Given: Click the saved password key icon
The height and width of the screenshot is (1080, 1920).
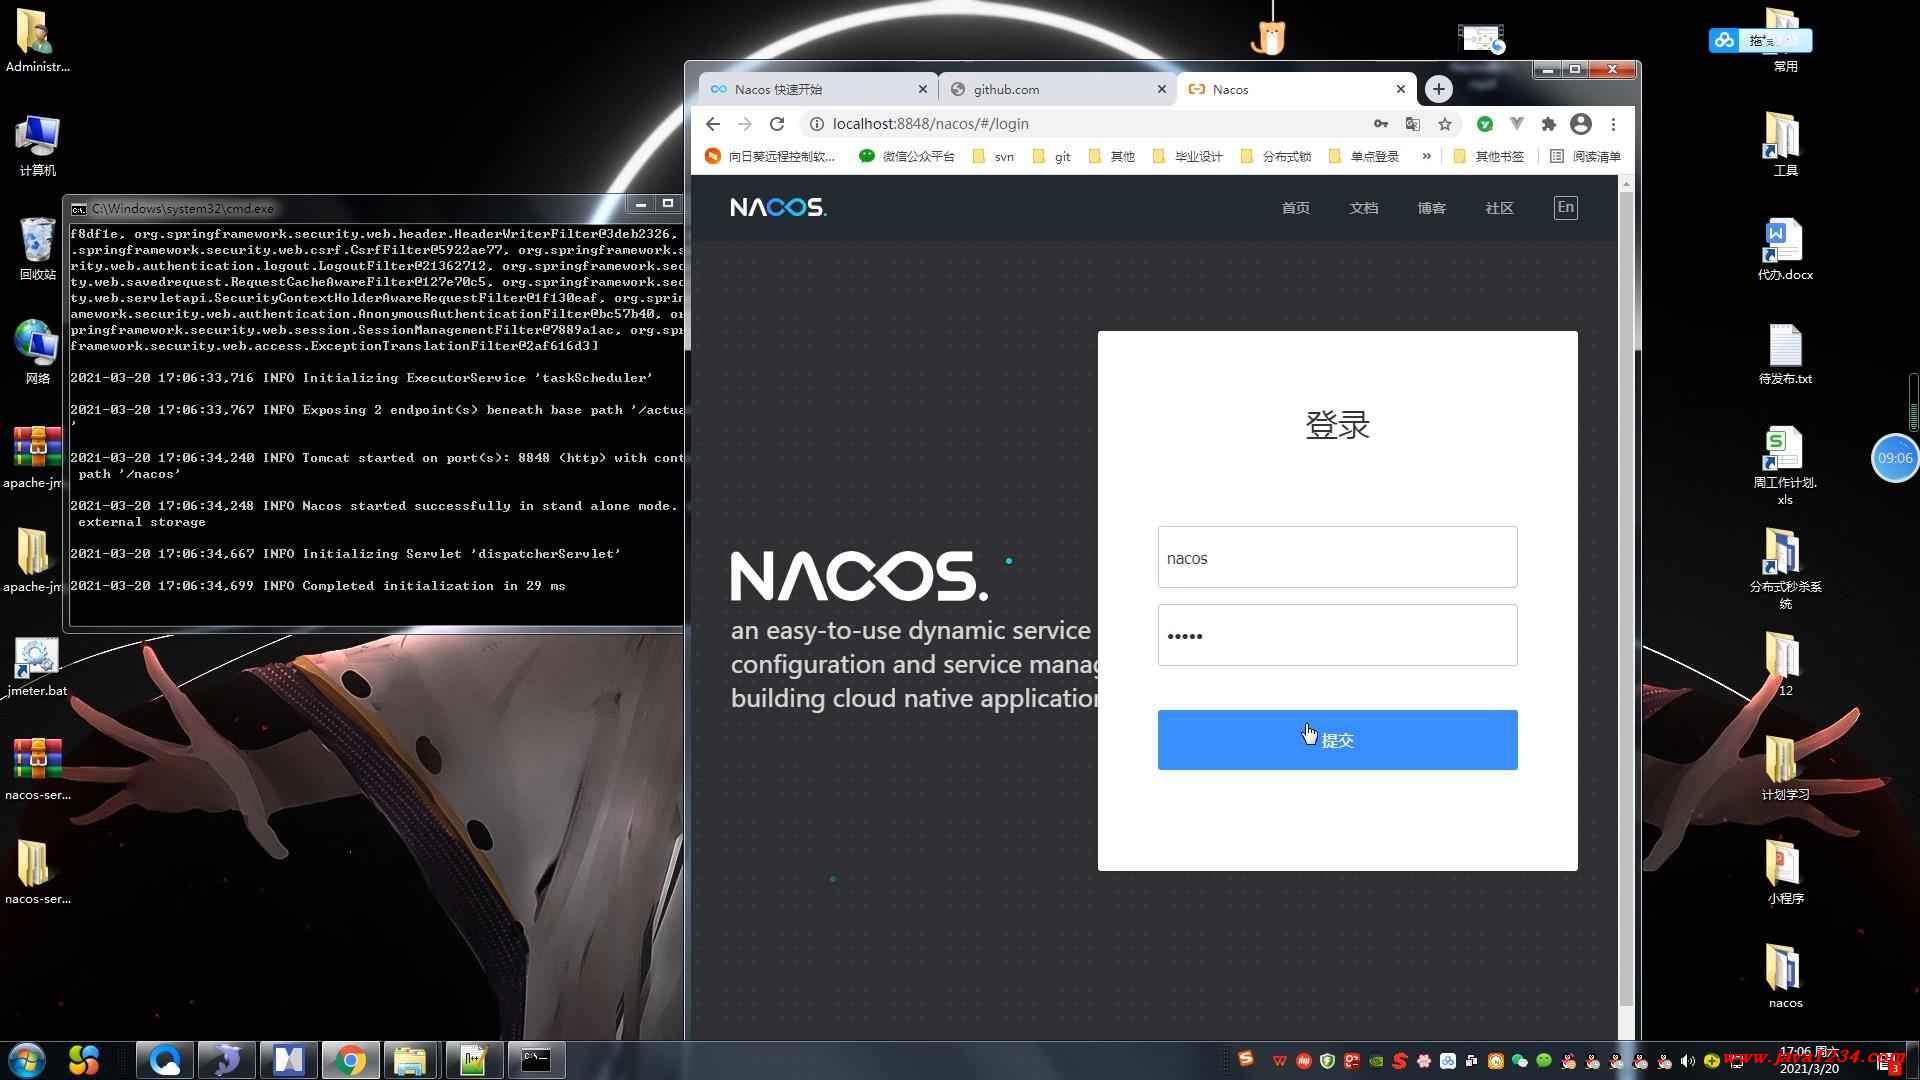Looking at the screenshot, I should click(x=1381, y=124).
